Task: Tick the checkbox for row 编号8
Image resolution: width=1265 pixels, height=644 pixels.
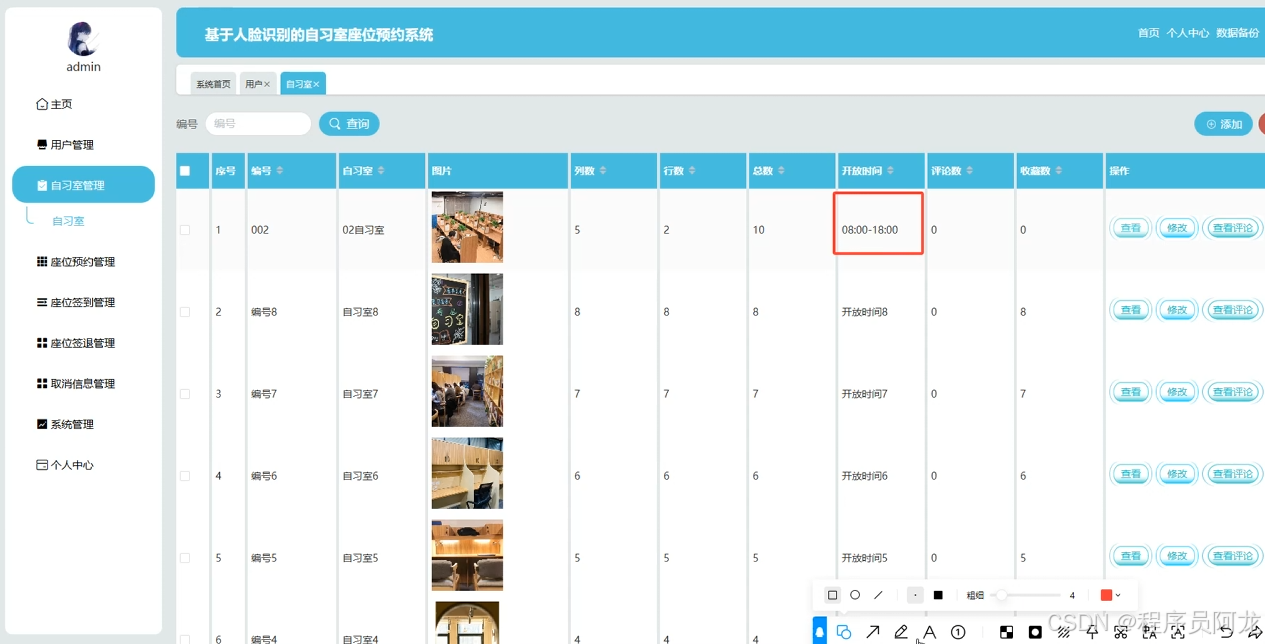Action: [184, 312]
